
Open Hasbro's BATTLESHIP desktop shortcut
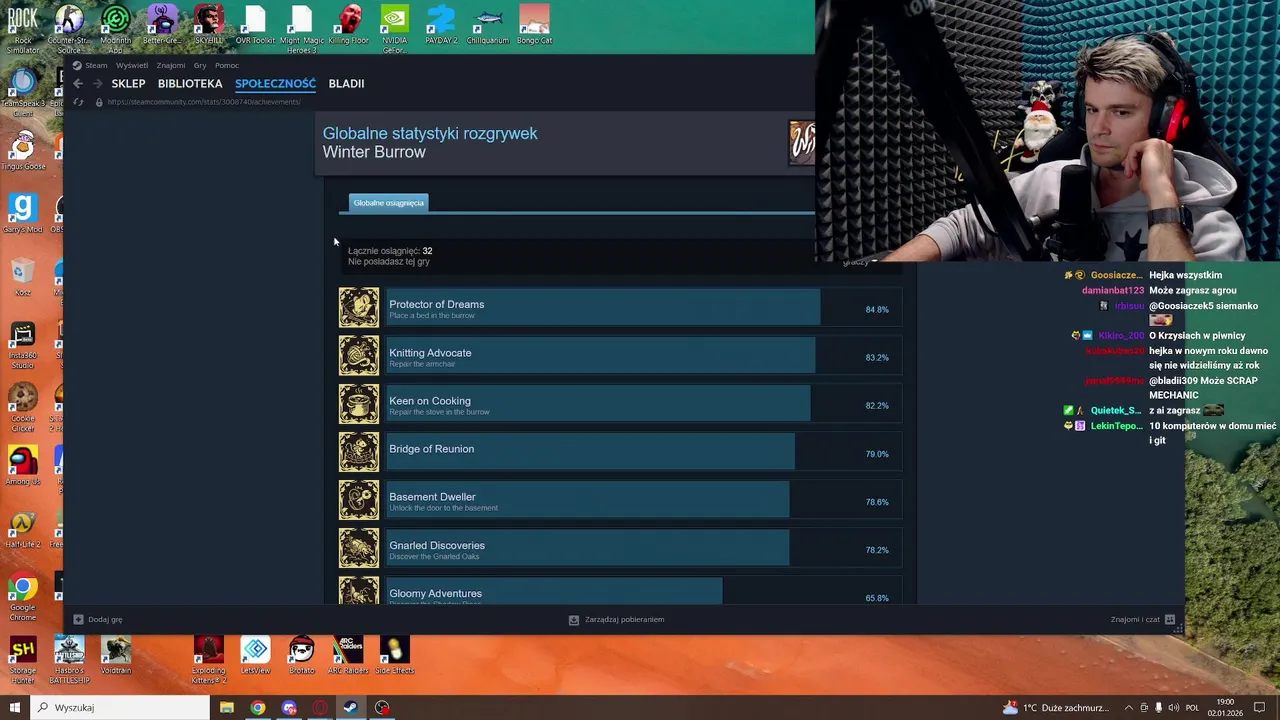pos(69,661)
